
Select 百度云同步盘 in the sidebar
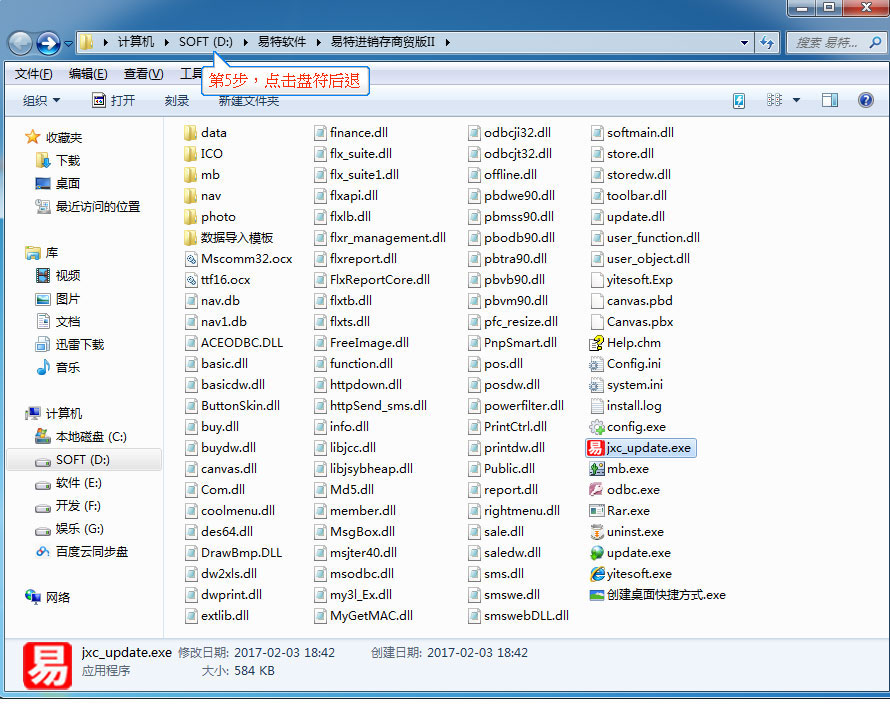(91, 552)
